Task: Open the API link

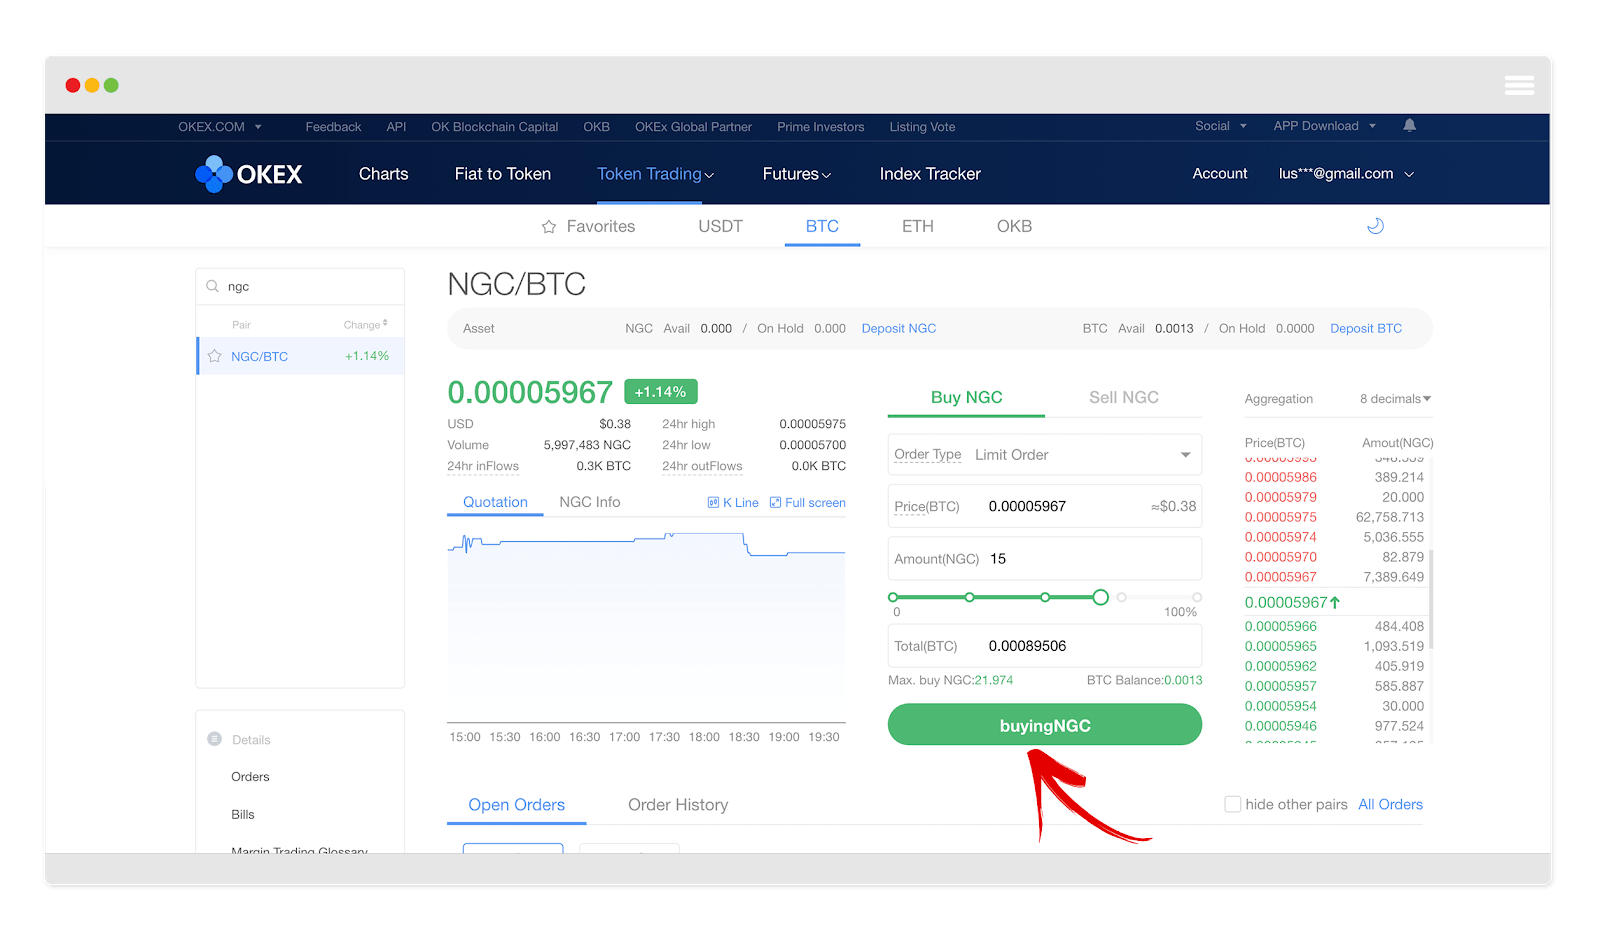Action: click(396, 127)
